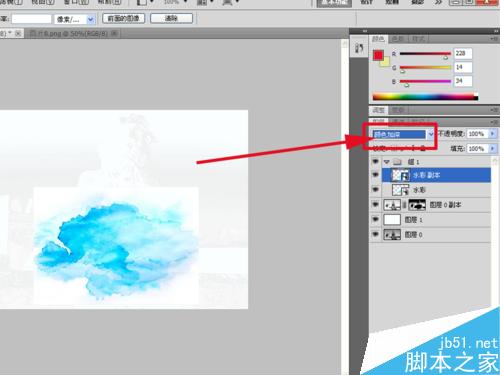Click the foreground red color swatch
Screen dimensions: 500x375
[x=378, y=55]
